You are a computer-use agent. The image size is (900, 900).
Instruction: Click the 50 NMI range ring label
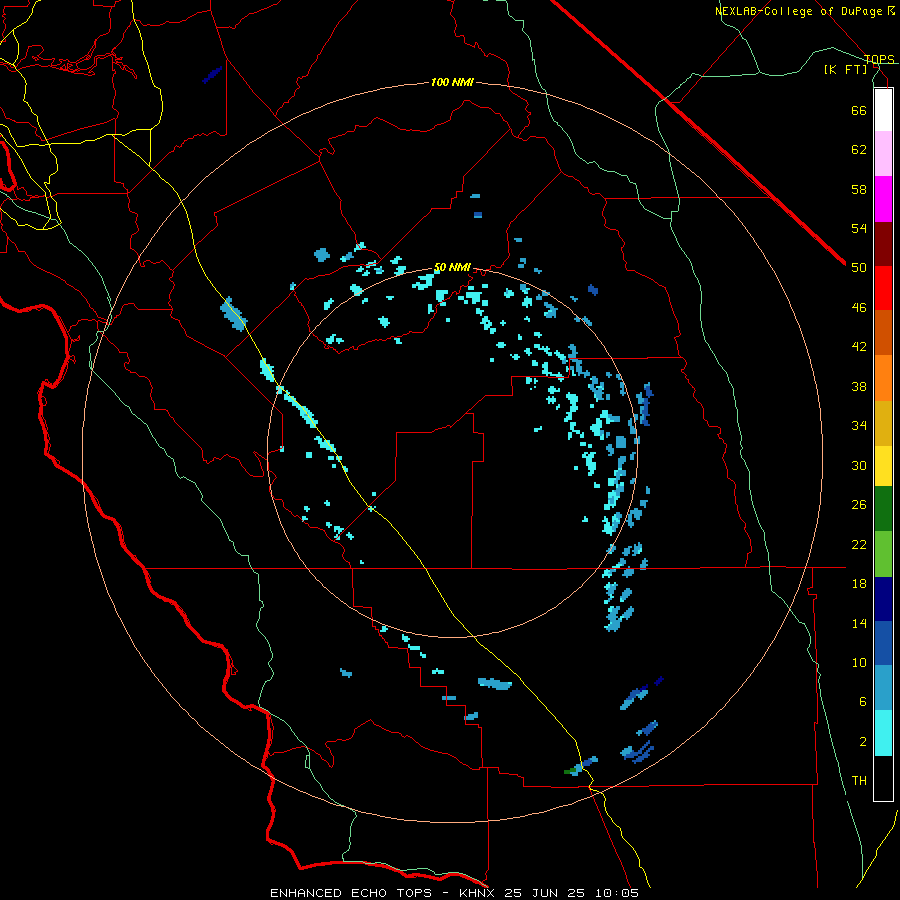452,267
